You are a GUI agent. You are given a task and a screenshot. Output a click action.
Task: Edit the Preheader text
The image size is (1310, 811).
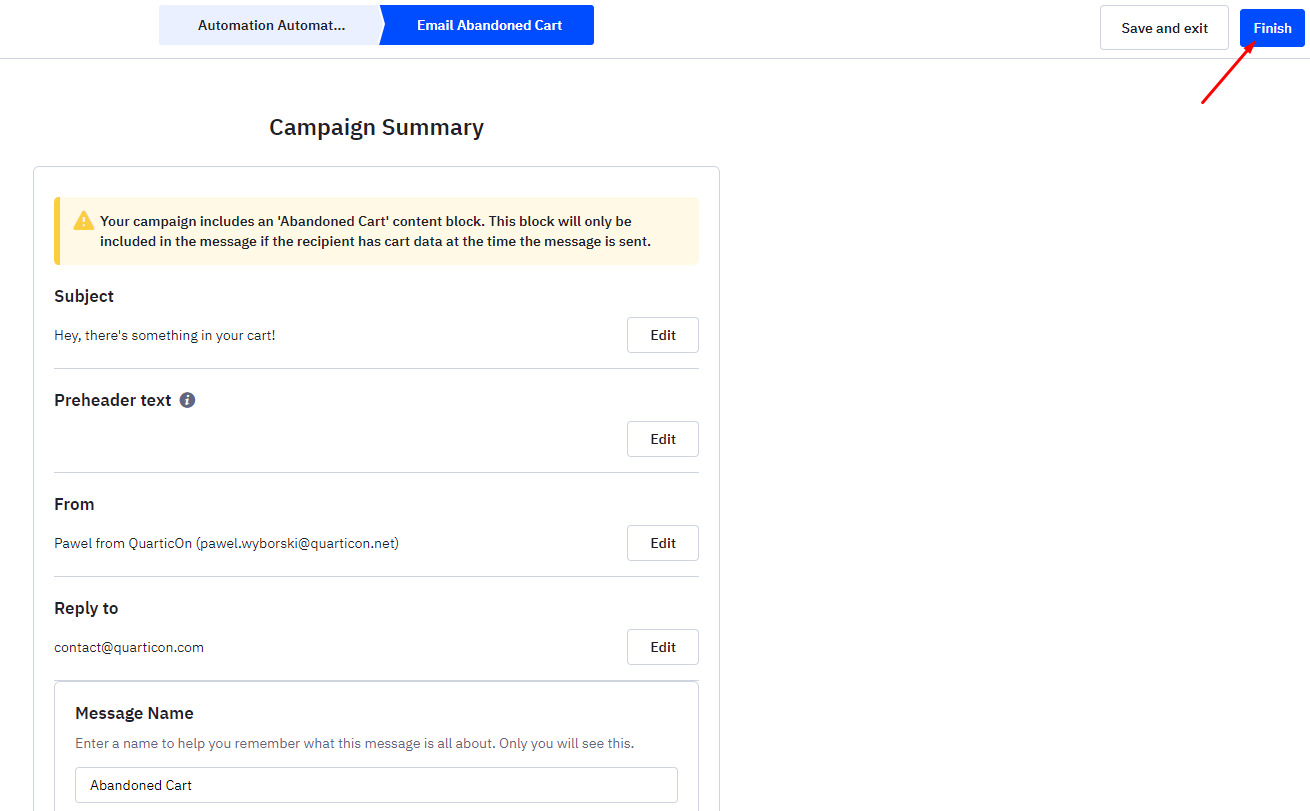[663, 439]
